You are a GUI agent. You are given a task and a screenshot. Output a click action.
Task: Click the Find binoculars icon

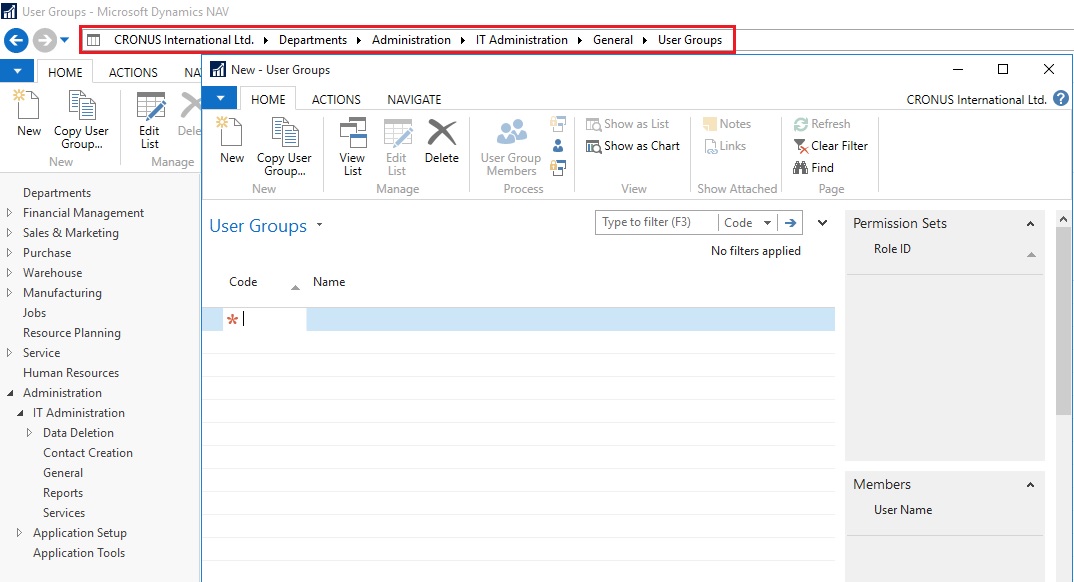[x=801, y=168]
